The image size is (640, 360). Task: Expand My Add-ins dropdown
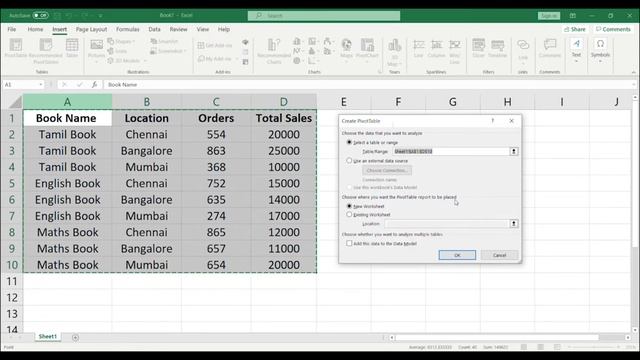237,59
